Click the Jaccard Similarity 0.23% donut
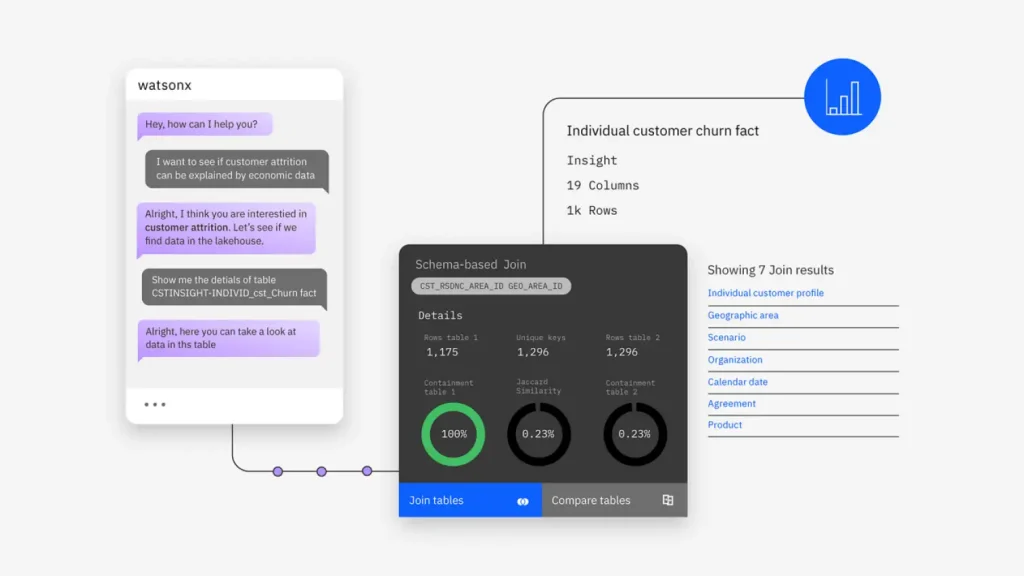This screenshot has height=576, width=1024. tap(539, 434)
